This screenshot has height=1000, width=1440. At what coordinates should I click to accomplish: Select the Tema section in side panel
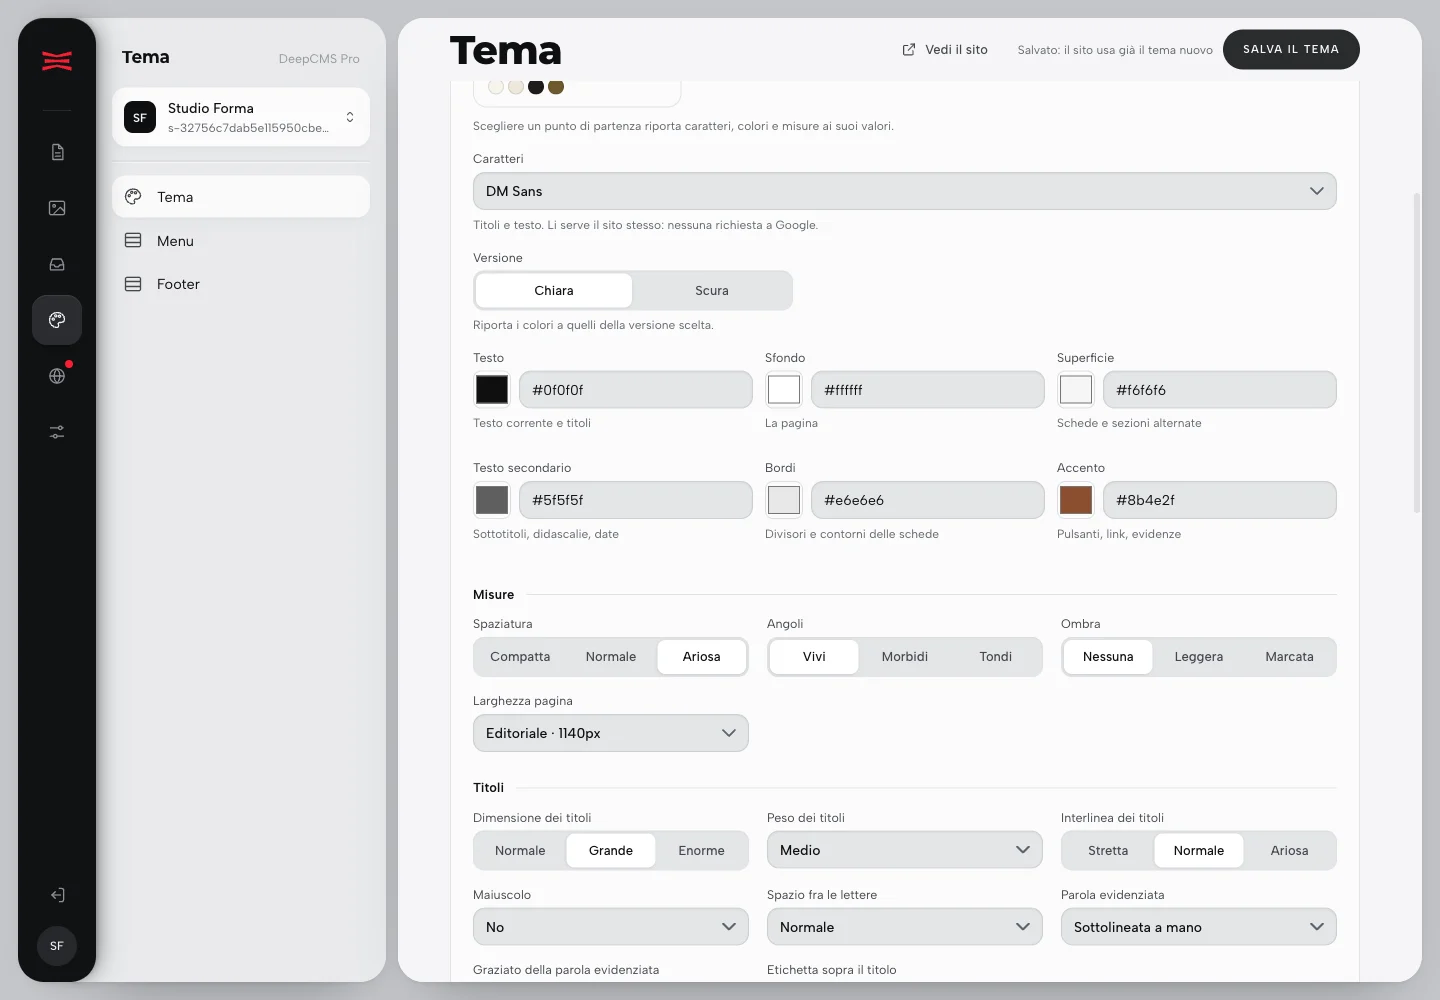[241, 197]
